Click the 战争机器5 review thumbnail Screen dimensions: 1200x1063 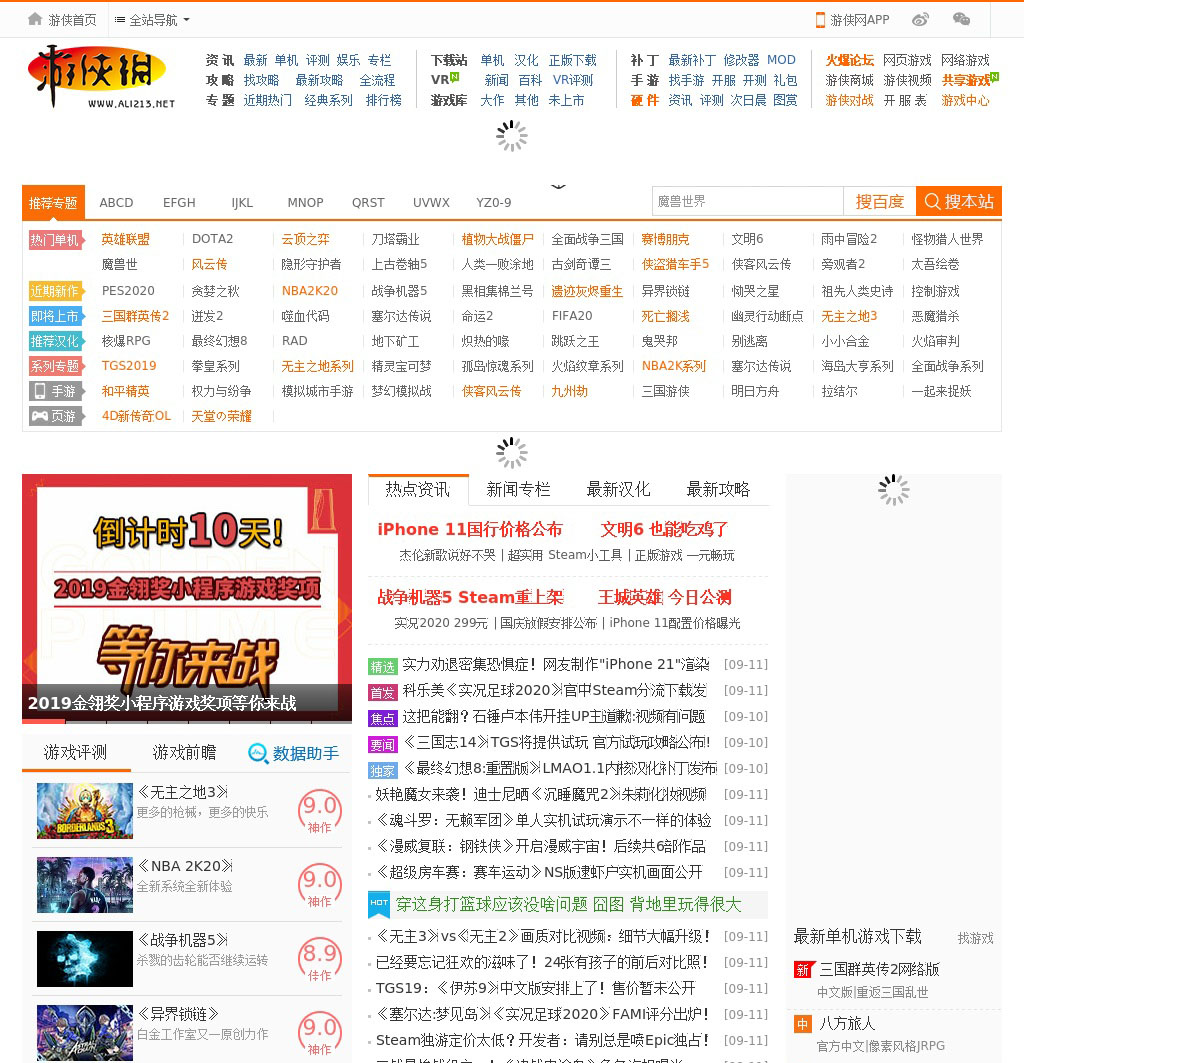tap(85, 958)
